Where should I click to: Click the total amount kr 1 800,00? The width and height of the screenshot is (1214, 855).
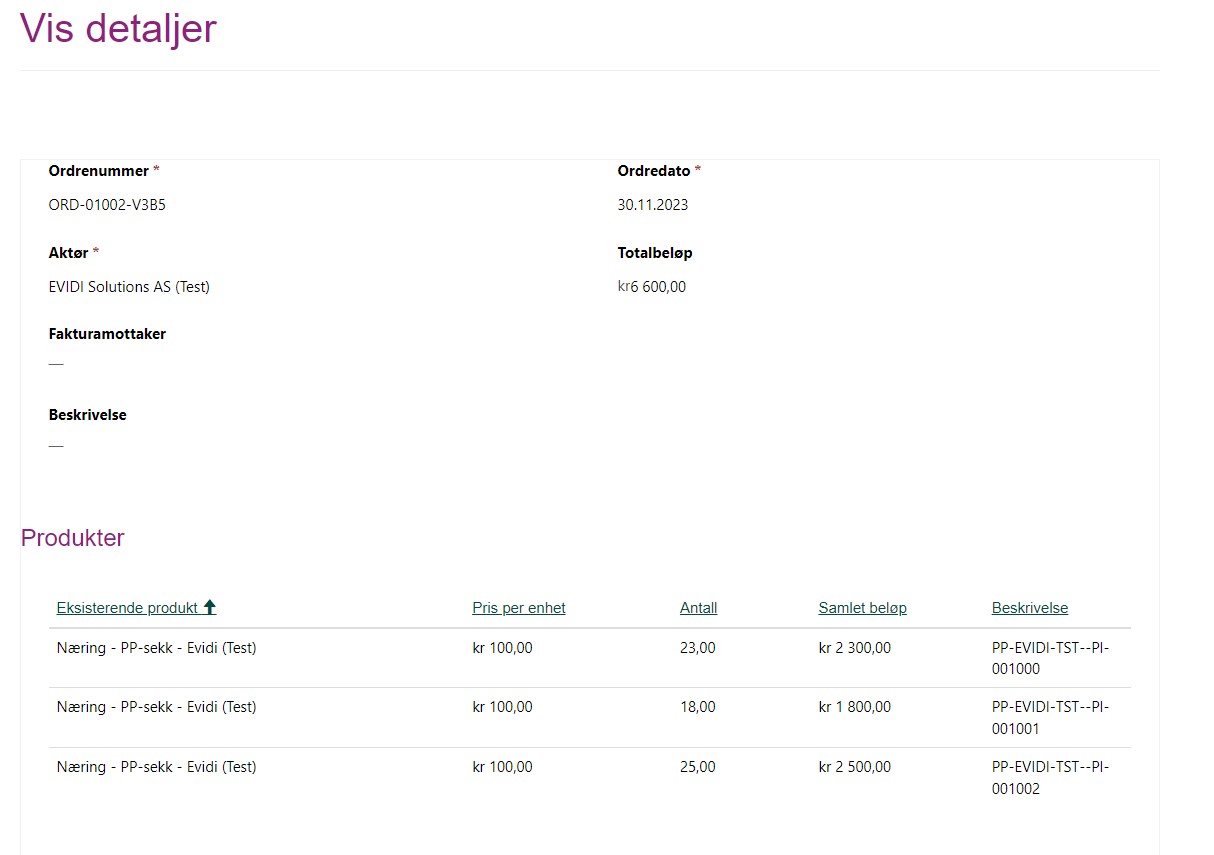click(854, 707)
